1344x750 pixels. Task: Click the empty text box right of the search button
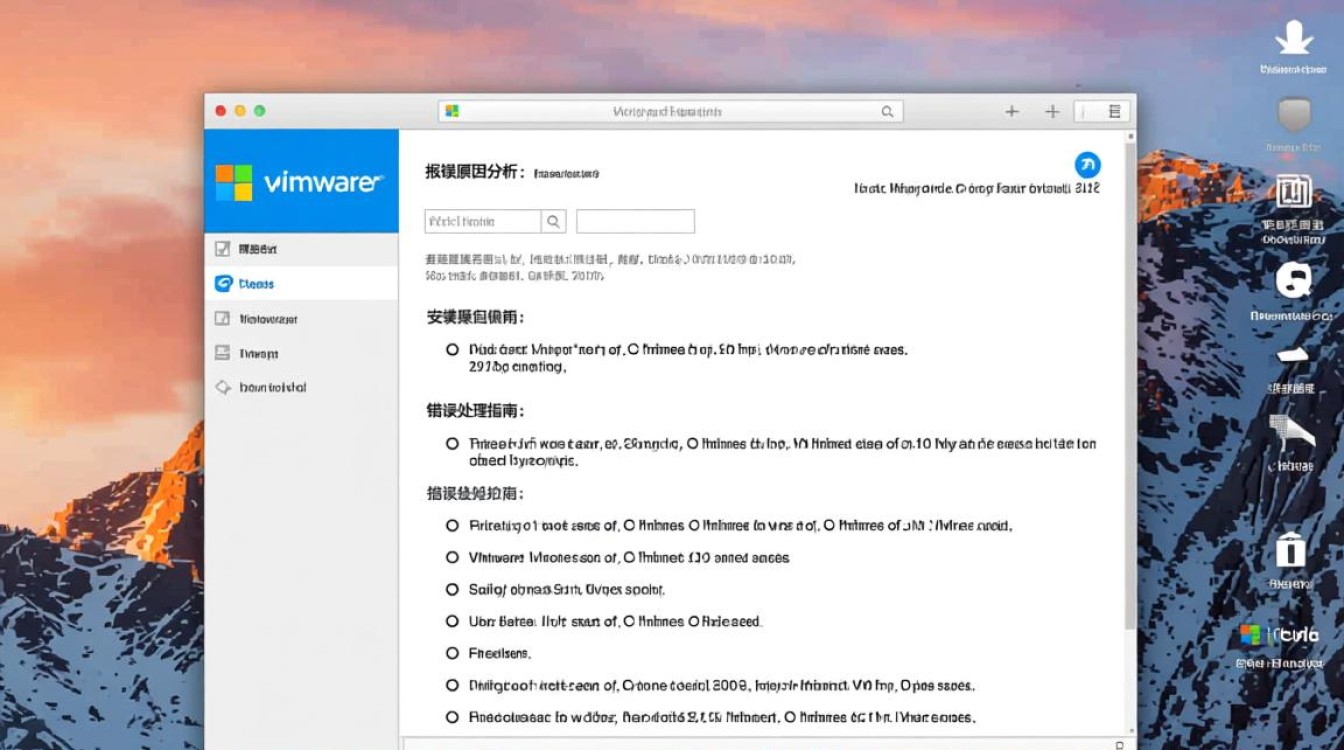pos(635,221)
